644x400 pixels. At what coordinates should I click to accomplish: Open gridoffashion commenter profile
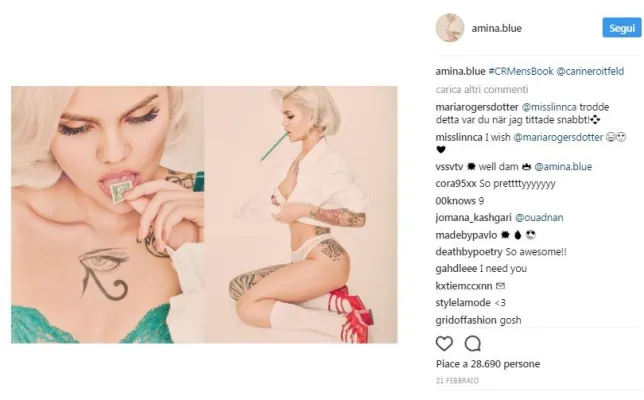tap(466, 320)
